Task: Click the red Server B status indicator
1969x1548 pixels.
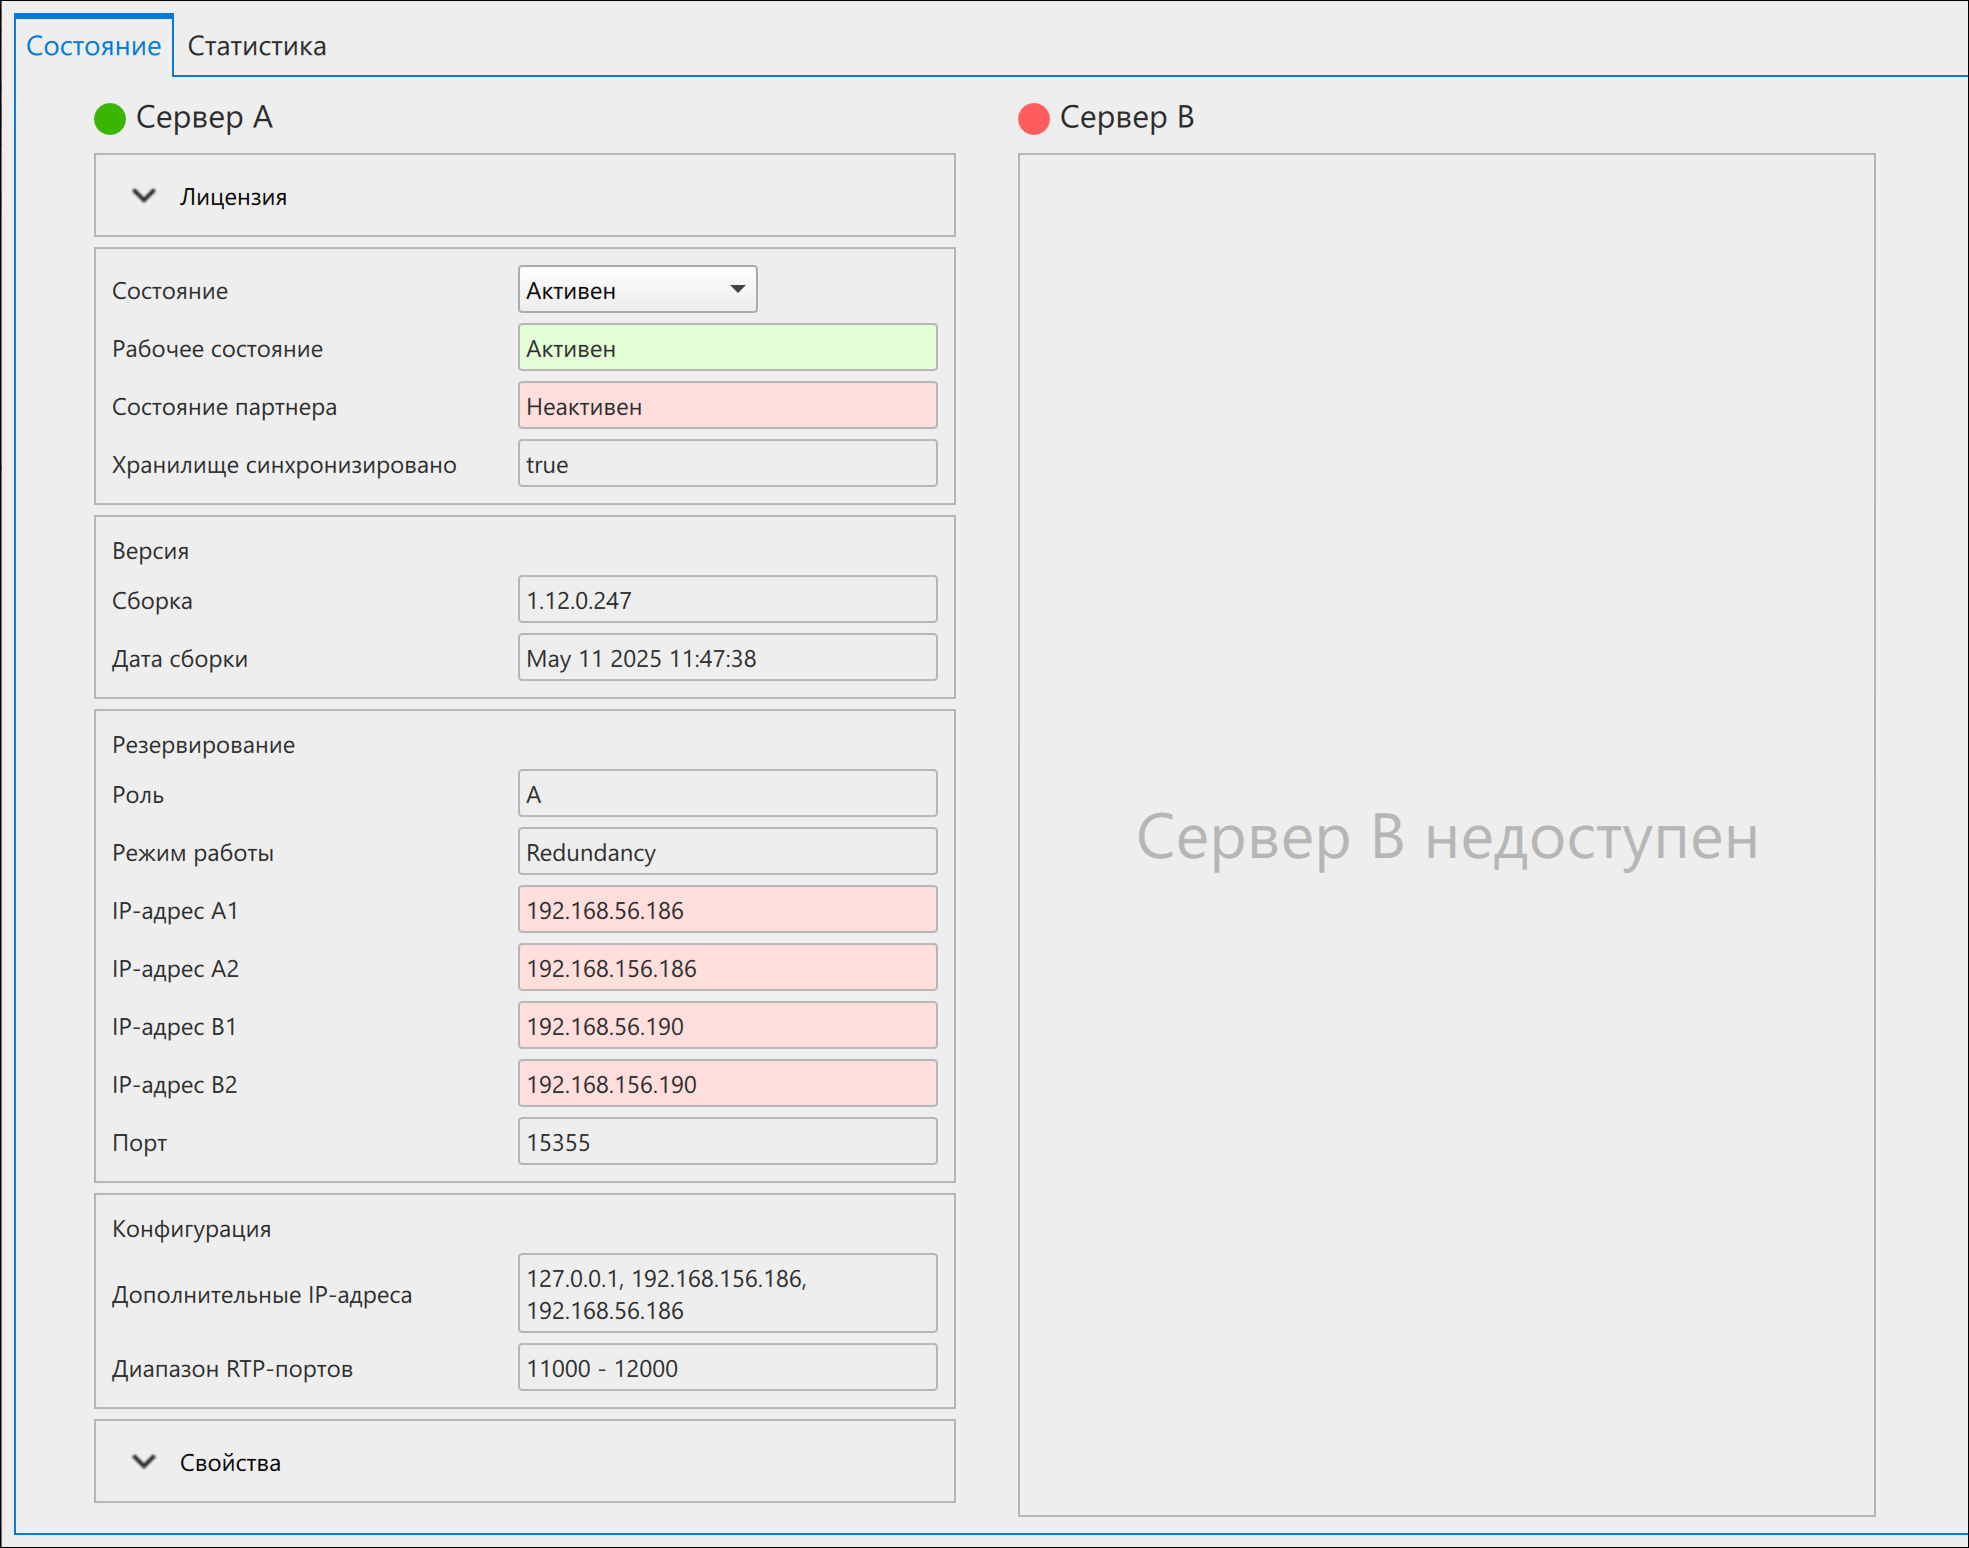Action: coord(1033,118)
